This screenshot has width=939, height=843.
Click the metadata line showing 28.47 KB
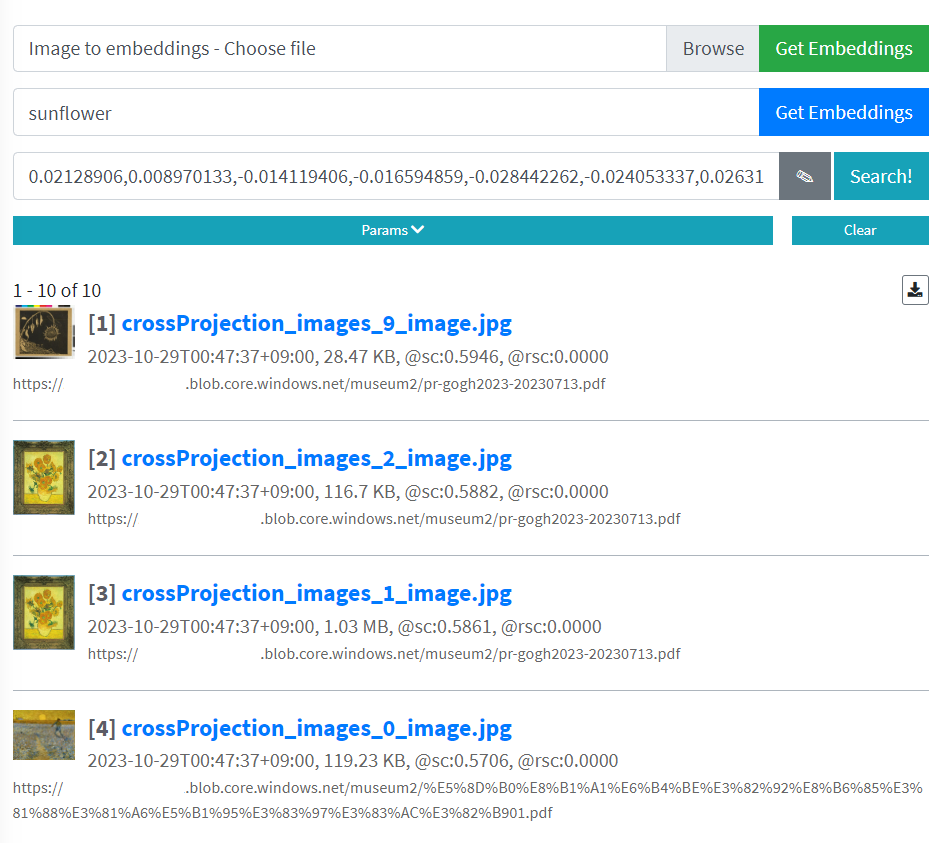coord(348,357)
